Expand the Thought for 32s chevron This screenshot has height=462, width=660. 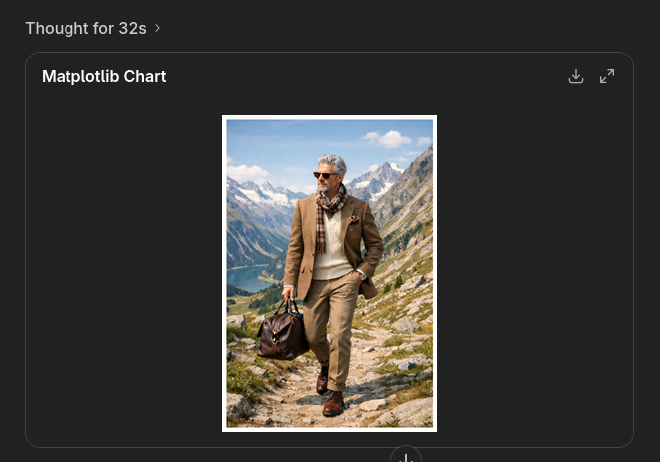pos(157,28)
